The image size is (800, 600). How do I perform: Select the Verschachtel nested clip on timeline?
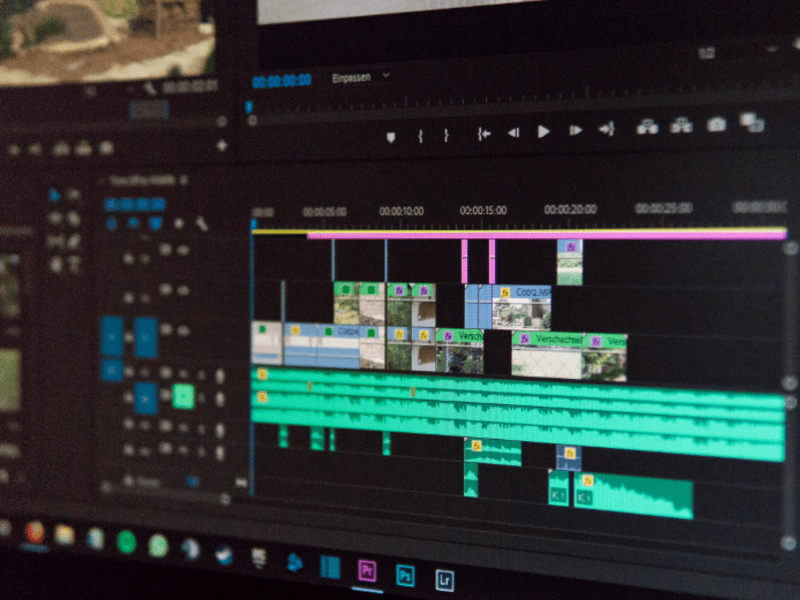click(x=546, y=340)
